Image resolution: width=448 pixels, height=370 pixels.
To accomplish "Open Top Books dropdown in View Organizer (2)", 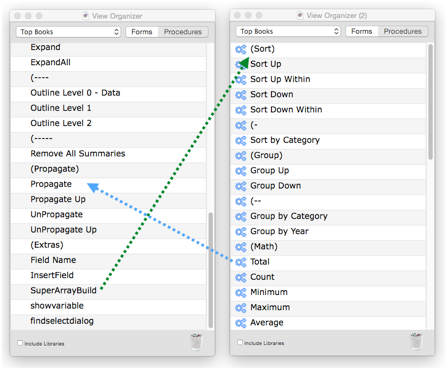I will tap(288, 31).
